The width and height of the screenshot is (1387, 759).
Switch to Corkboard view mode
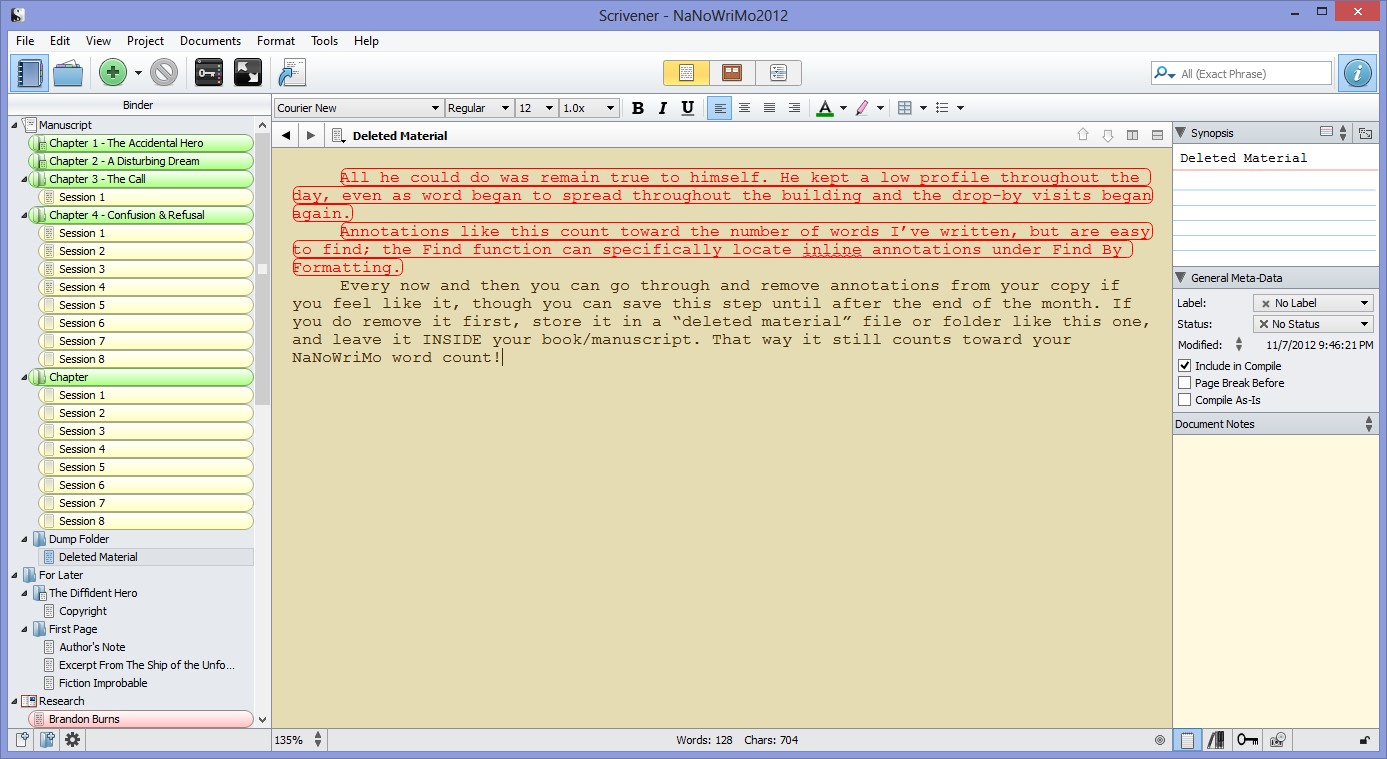732,73
